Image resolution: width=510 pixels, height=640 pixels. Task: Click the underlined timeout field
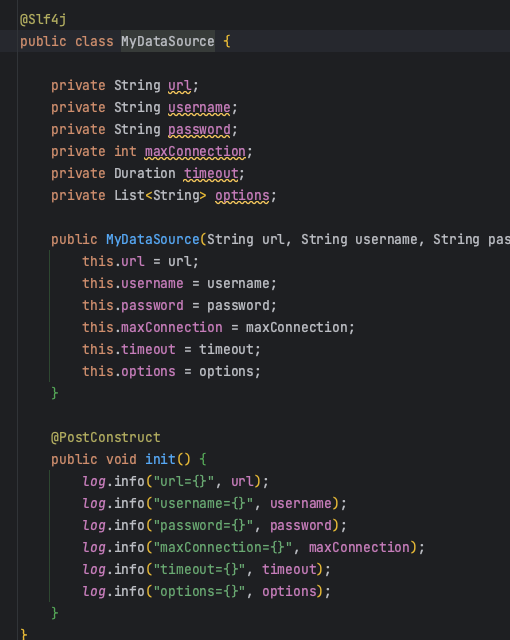point(211,174)
